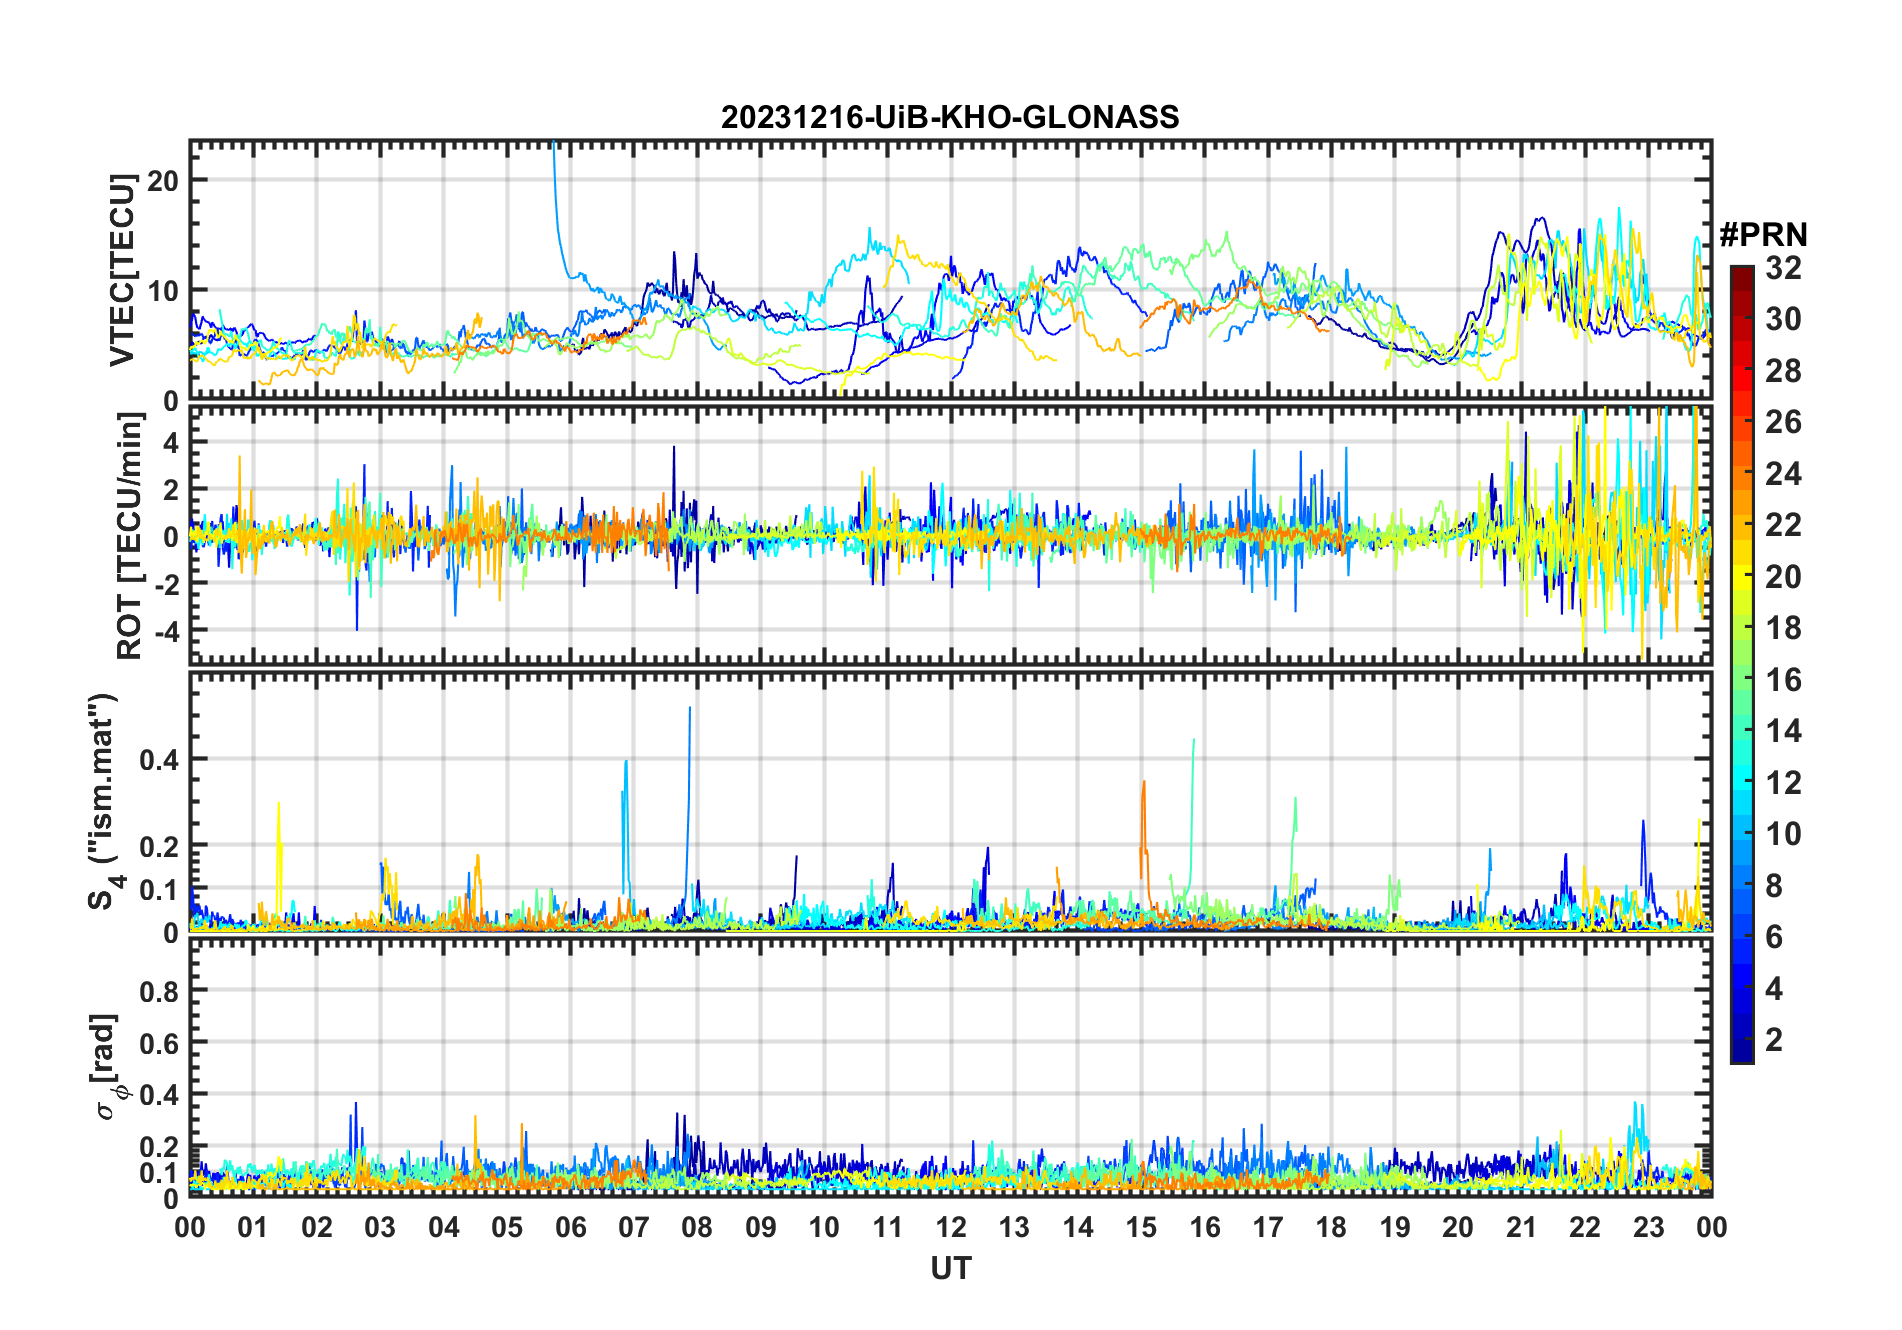Click the ROT axis tick -2
This screenshot has width=1902, height=1330.
pos(165,583)
